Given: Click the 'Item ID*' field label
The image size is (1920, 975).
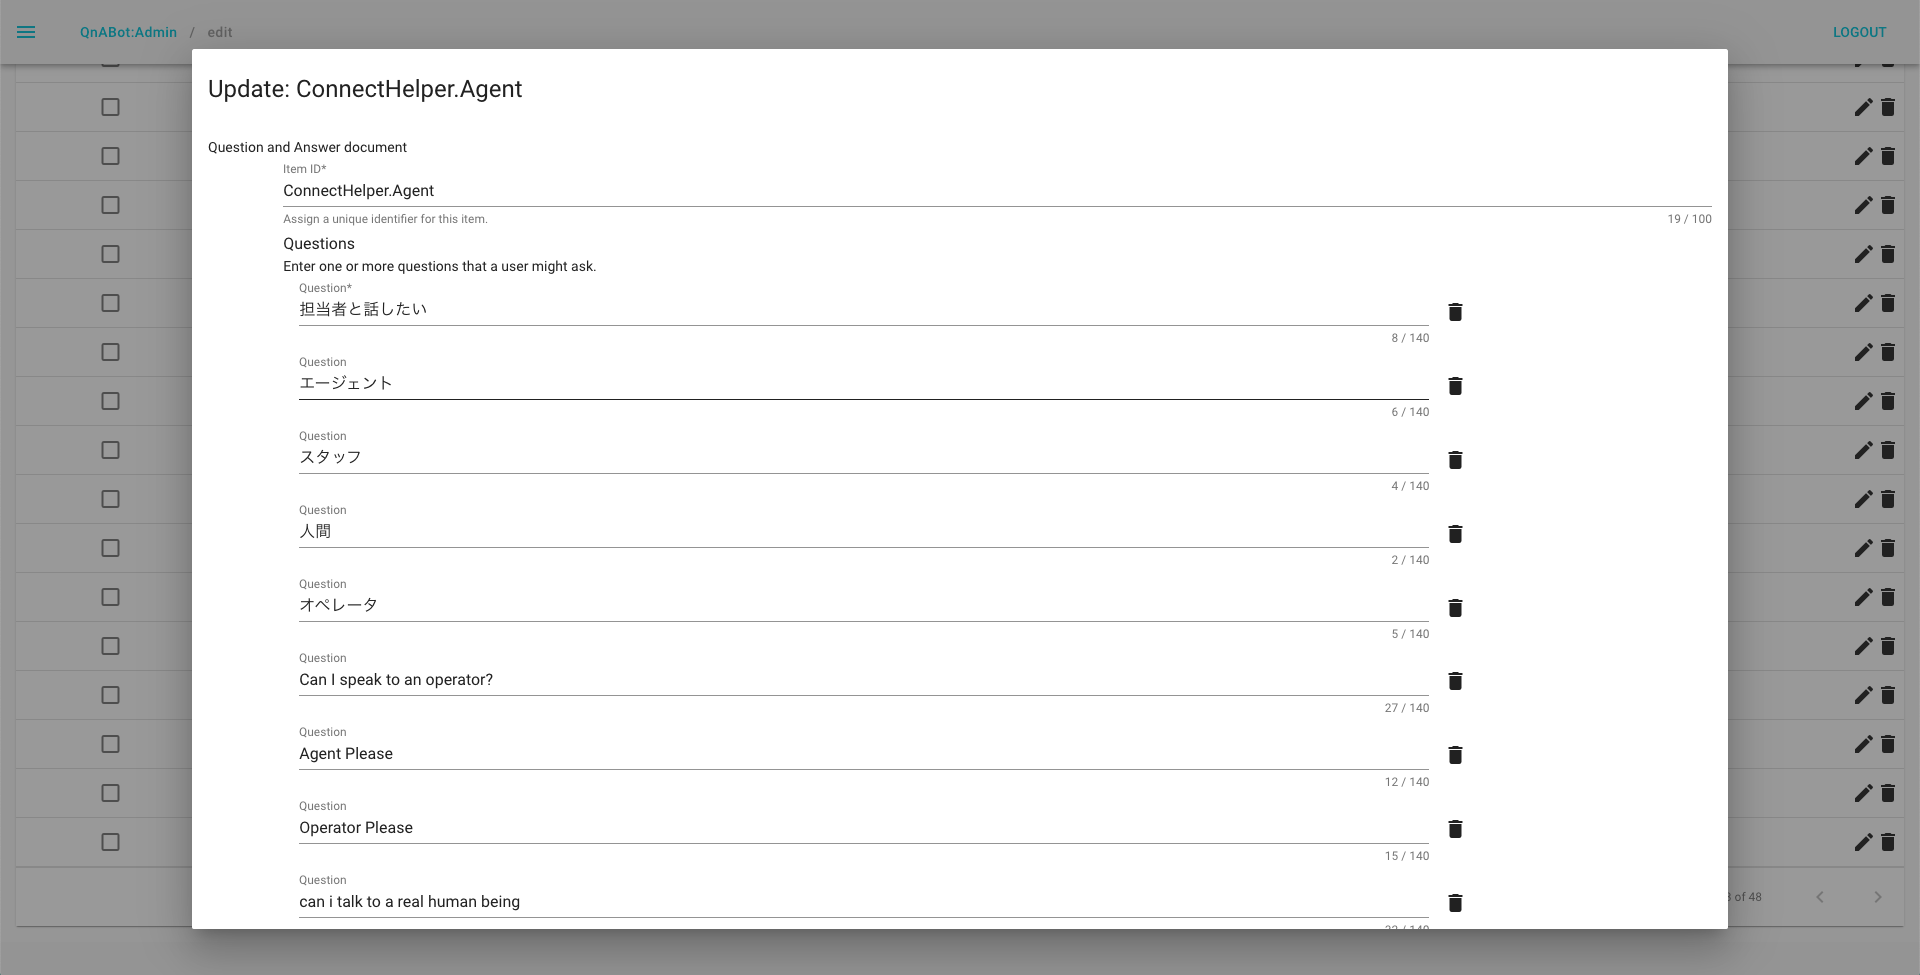Looking at the screenshot, I should point(304,169).
